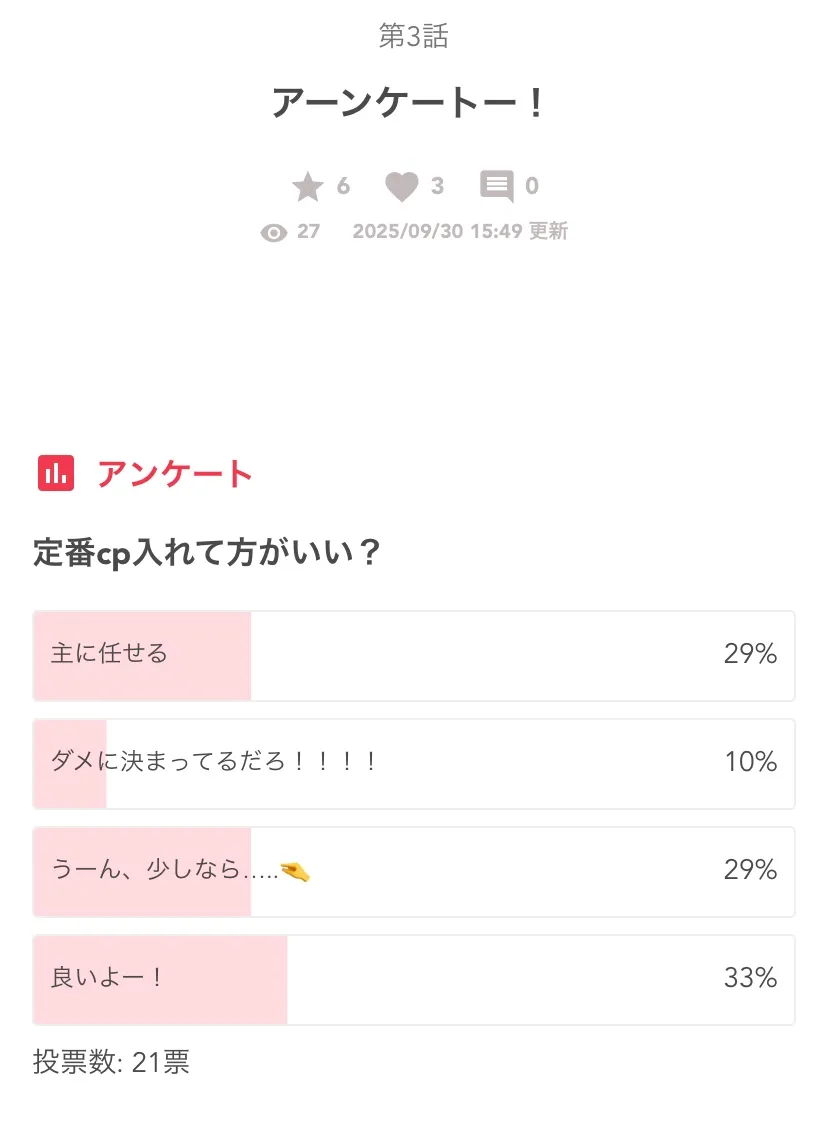Viewport: 828px width, 1137px height.
Task: Click the red bar chart poll icon
Action: pos(57,473)
